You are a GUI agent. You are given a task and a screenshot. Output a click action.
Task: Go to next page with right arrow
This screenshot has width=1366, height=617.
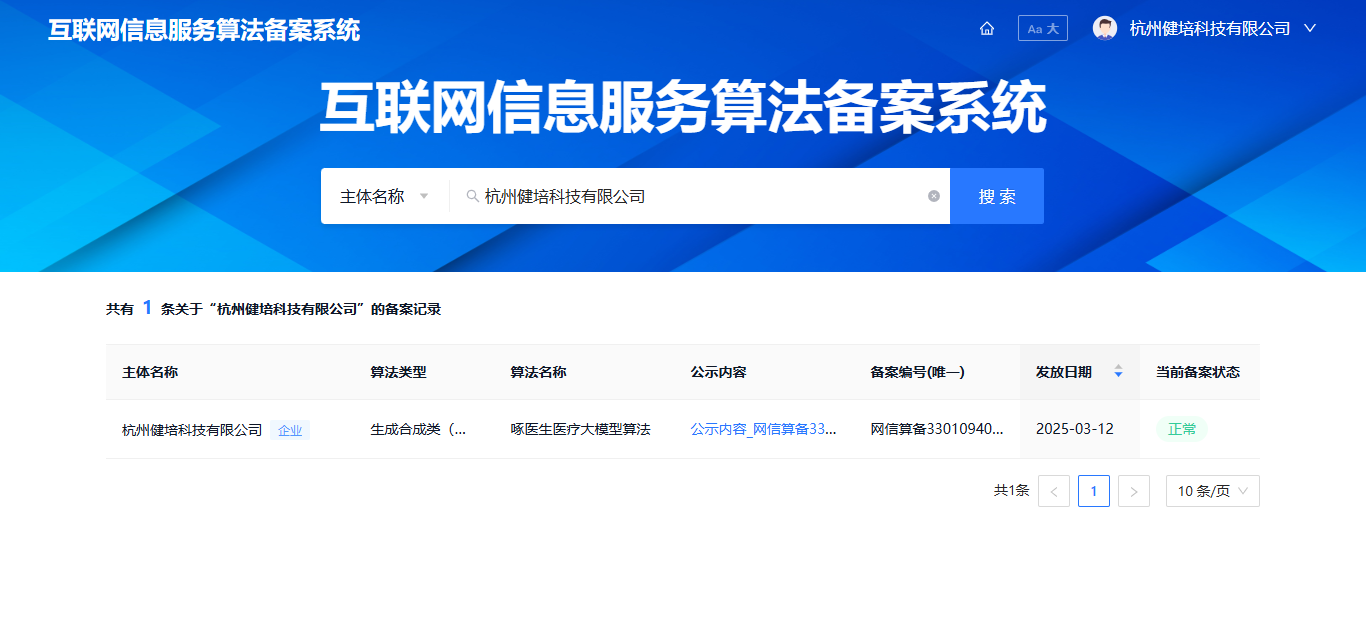pyautogui.click(x=1133, y=491)
